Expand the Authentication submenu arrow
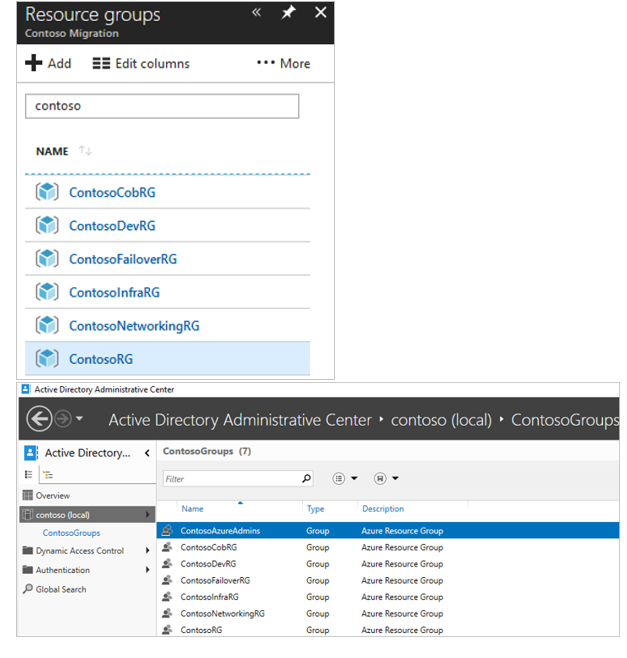Viewport: 627px width, 658px height. pos(147,570)
